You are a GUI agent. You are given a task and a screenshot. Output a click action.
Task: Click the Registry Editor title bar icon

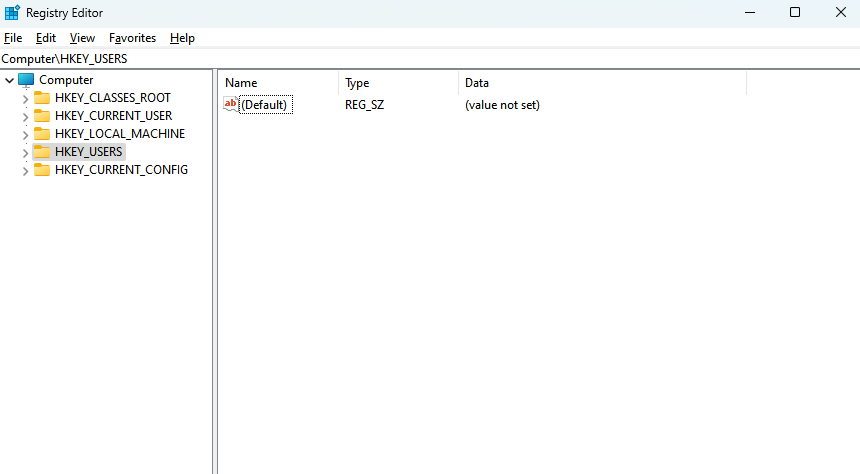pyautogui.click(x=12, y=13)
